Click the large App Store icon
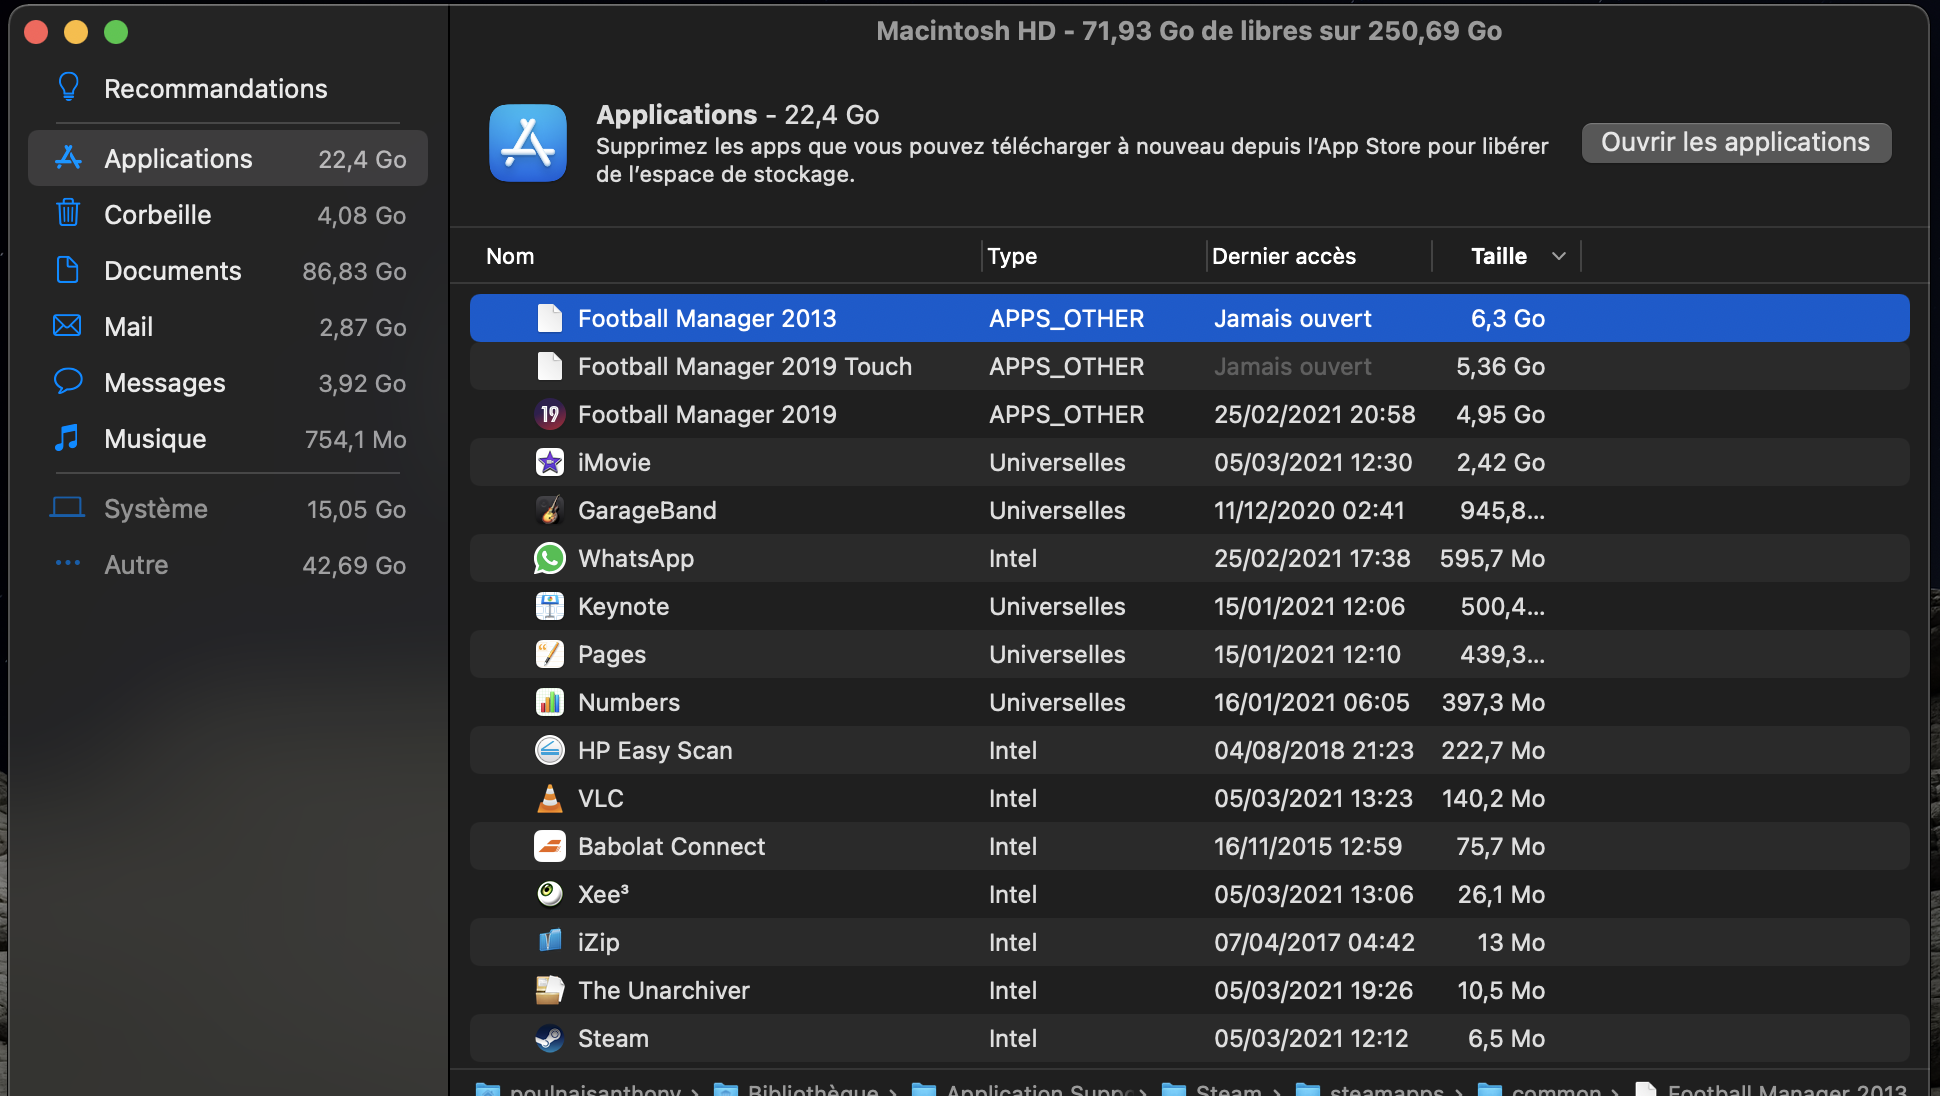The width and height of the screenshot is (1940, 1096). pyautogui.click(x=528, y=143)
